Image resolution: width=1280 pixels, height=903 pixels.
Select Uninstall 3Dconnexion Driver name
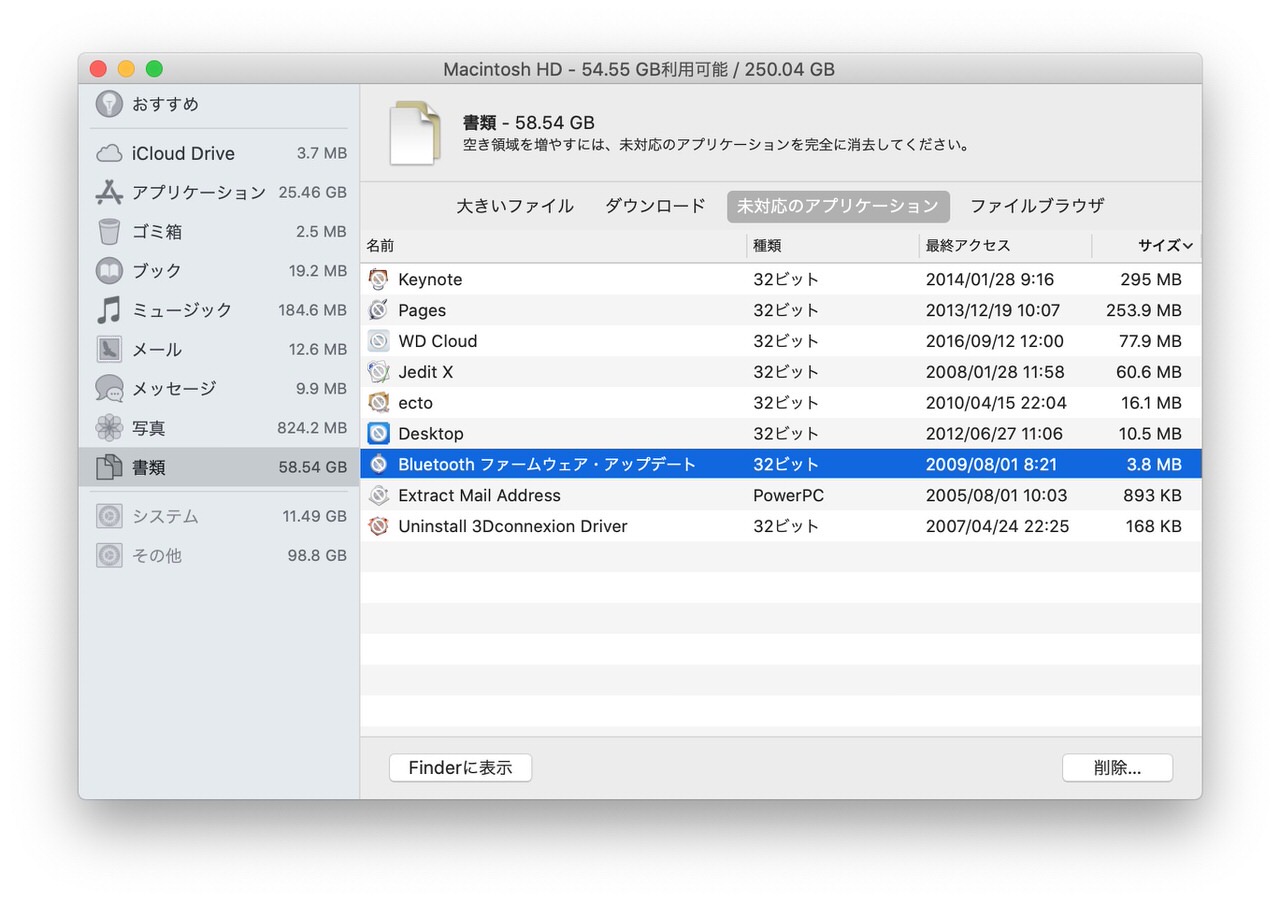(513, 527)
